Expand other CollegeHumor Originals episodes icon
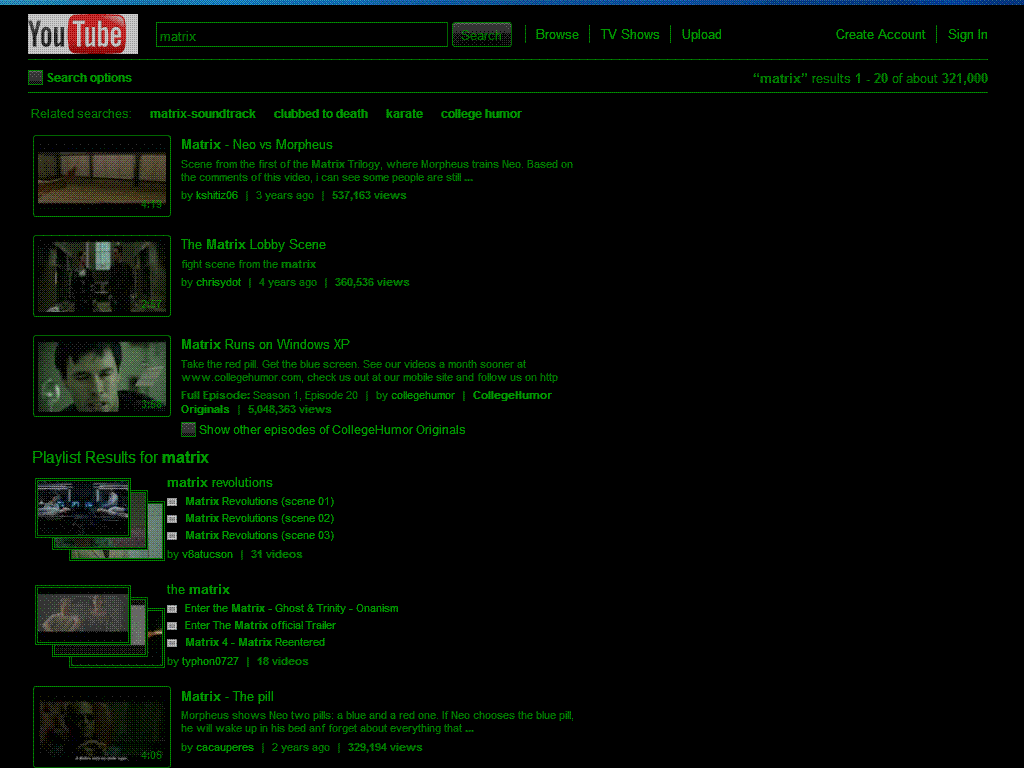This screenshot has height=768, width=1024. coord(189,430)
